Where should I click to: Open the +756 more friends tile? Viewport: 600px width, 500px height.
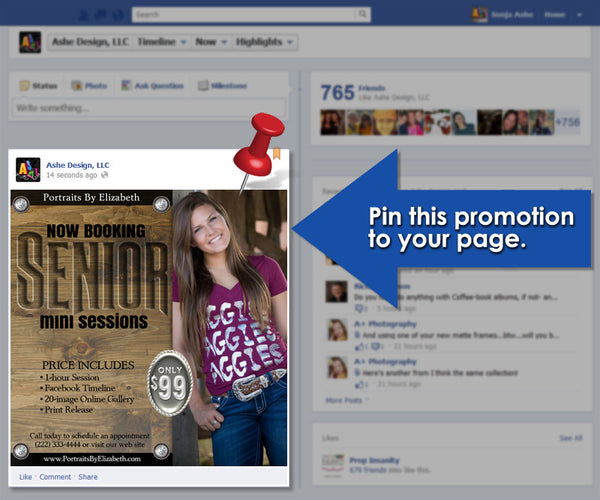pyautogui.click(x=567, y=122)
